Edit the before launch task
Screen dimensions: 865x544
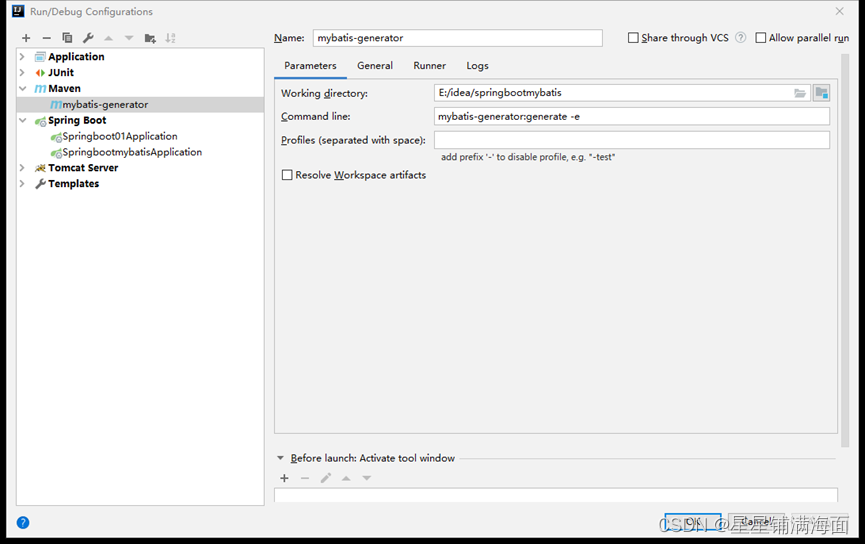click(x=326, y=478)
